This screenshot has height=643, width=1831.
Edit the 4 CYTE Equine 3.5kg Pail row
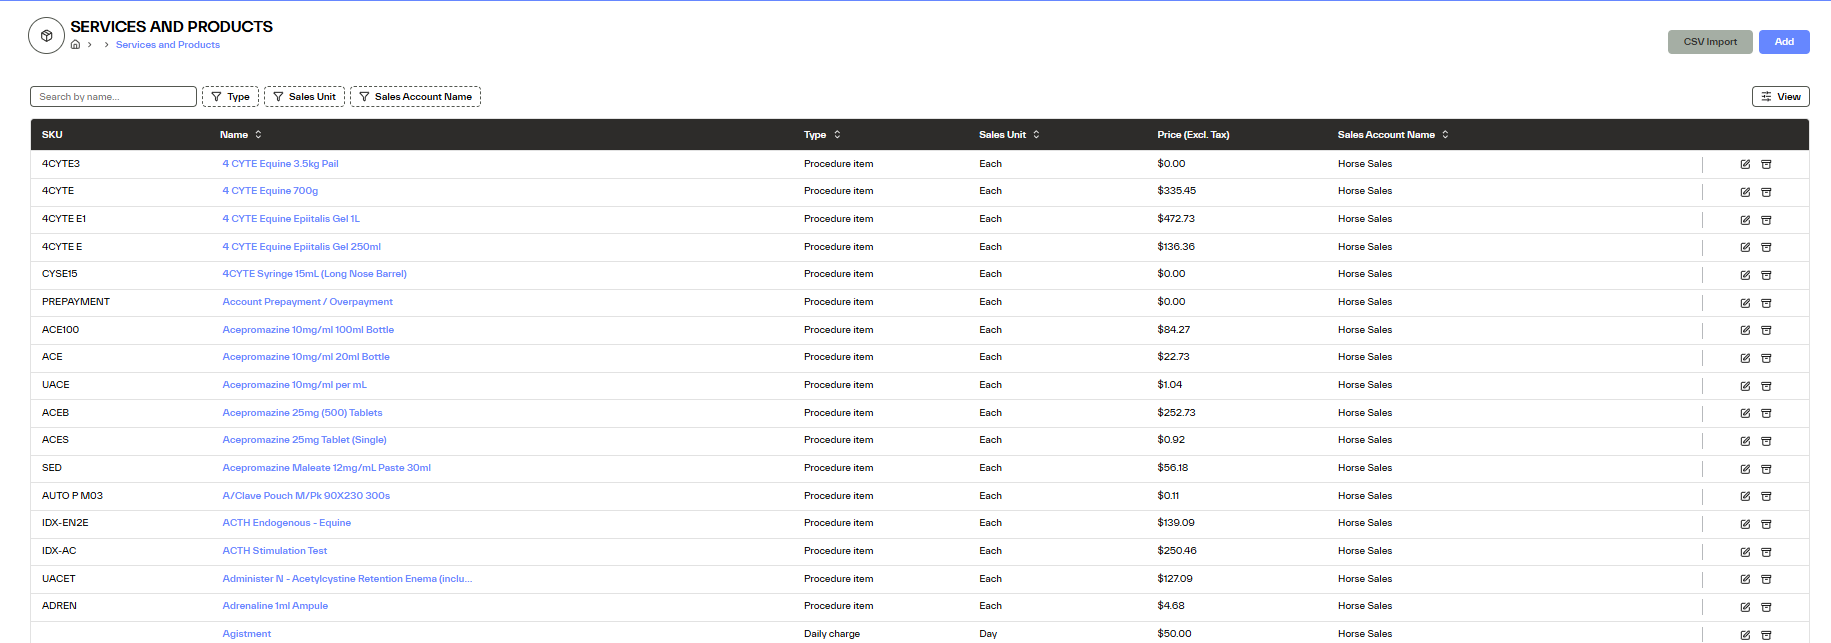[x=1745, y=164]
